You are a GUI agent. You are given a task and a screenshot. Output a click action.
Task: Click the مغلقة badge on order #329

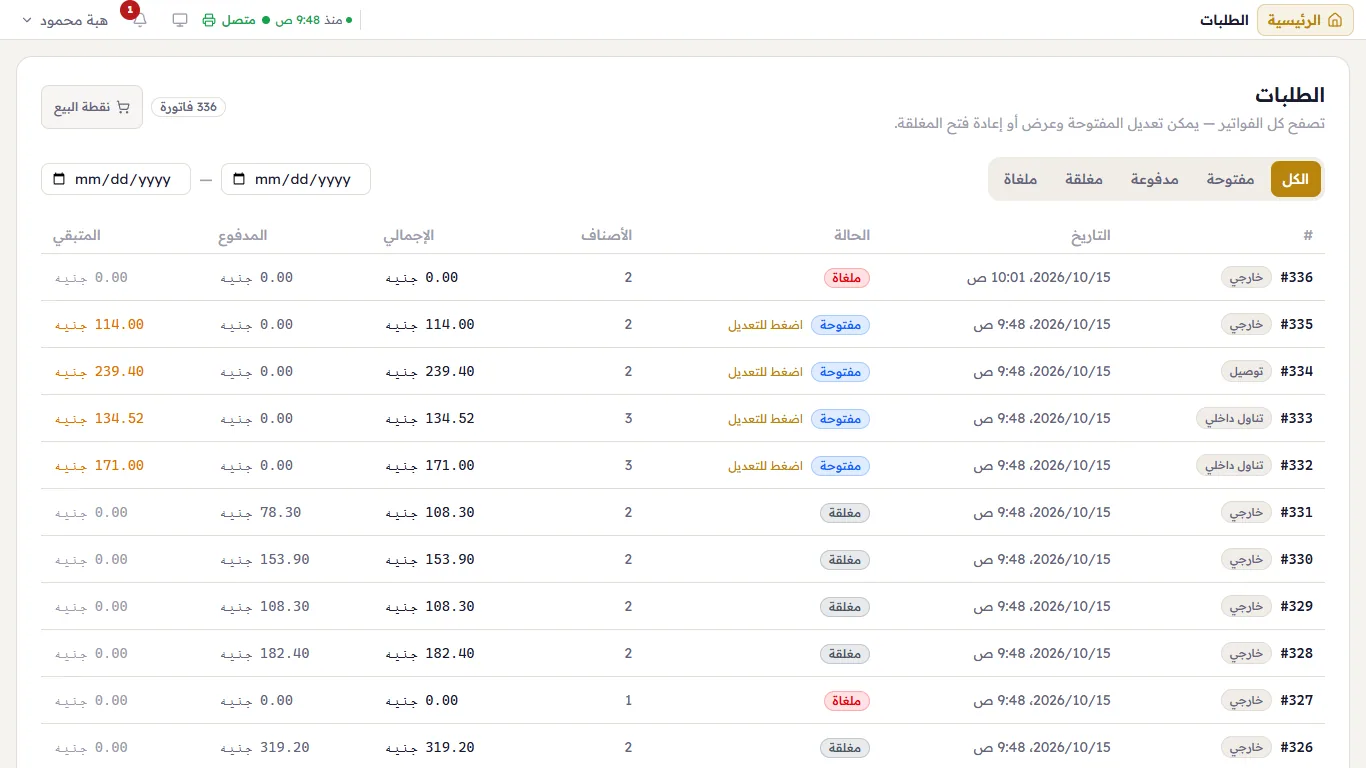[845, 607]
